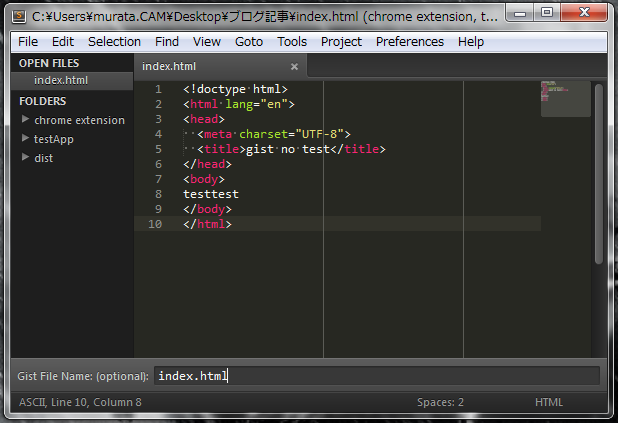
Task: Open the File menu
Action: click(x=28, y=42)
